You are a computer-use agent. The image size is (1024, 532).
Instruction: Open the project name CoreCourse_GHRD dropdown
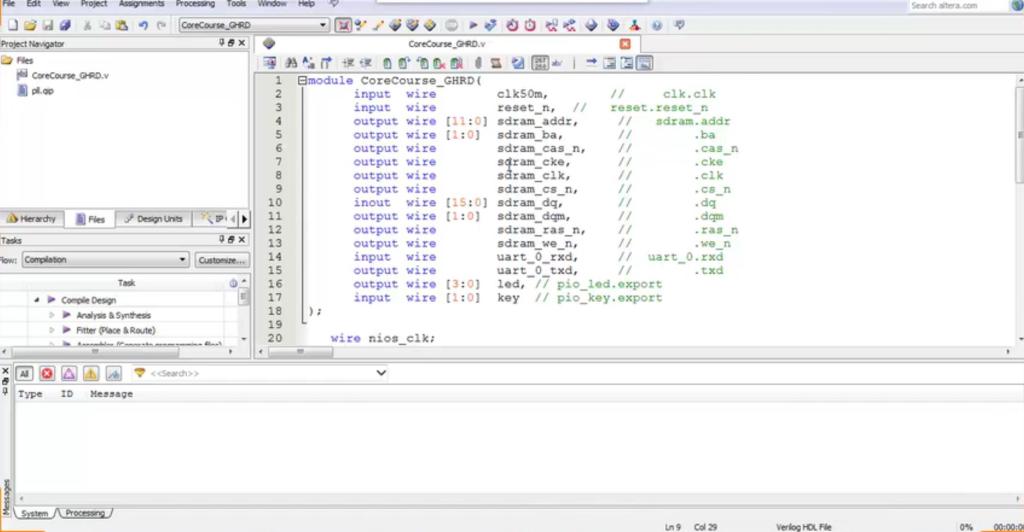323,25
